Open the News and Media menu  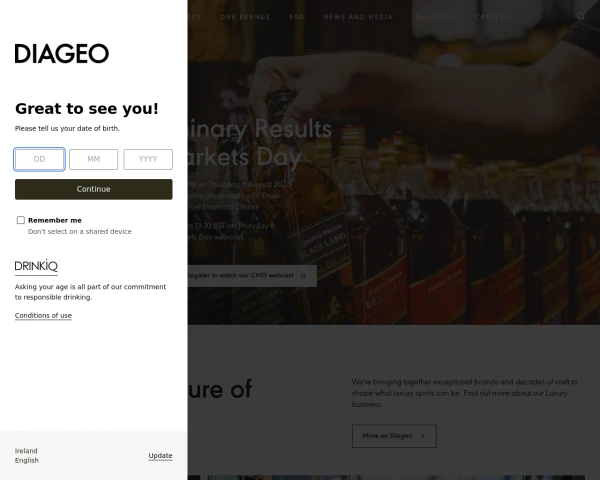[x=358, y=17]
